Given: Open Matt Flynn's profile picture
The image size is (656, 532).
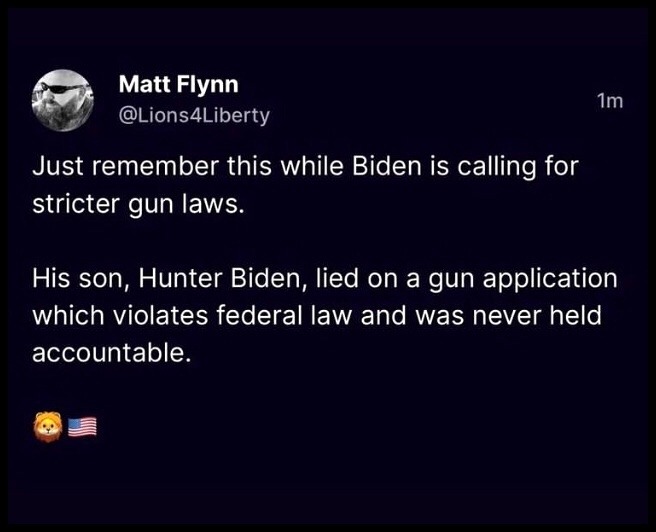Looking at the screenshot, I should tap(63, 100).
